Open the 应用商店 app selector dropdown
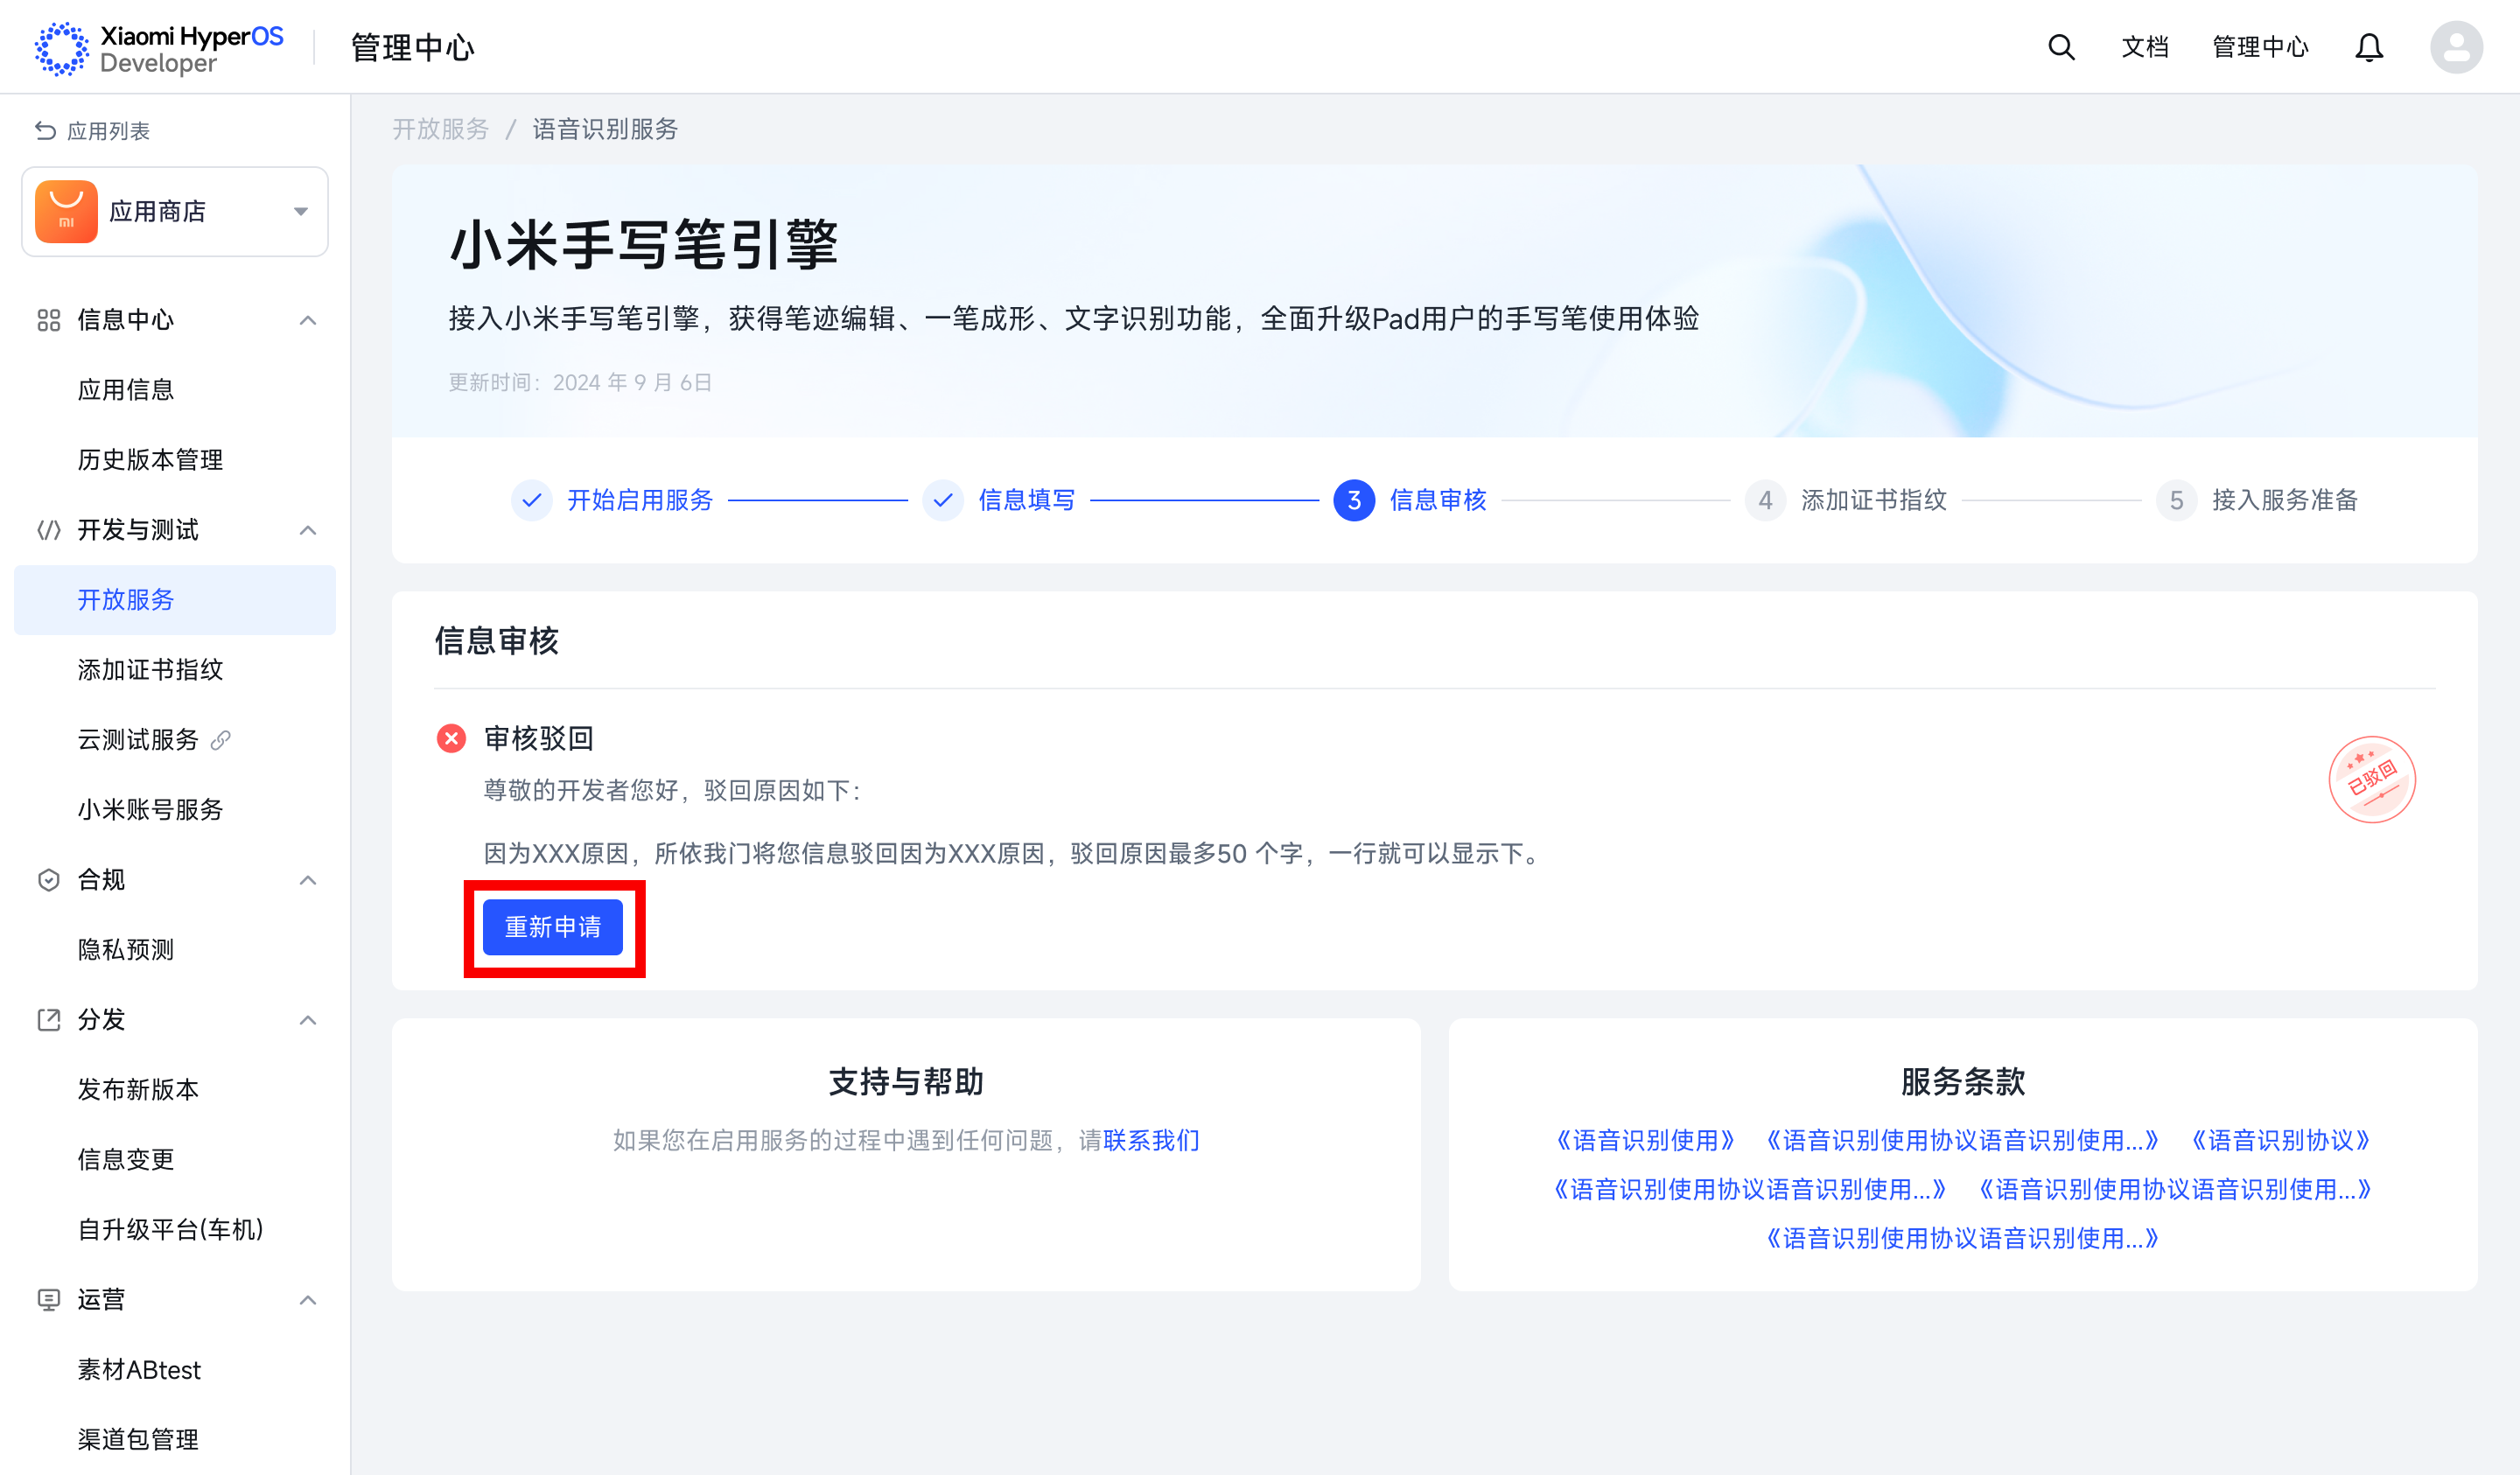 pos(175,211)
